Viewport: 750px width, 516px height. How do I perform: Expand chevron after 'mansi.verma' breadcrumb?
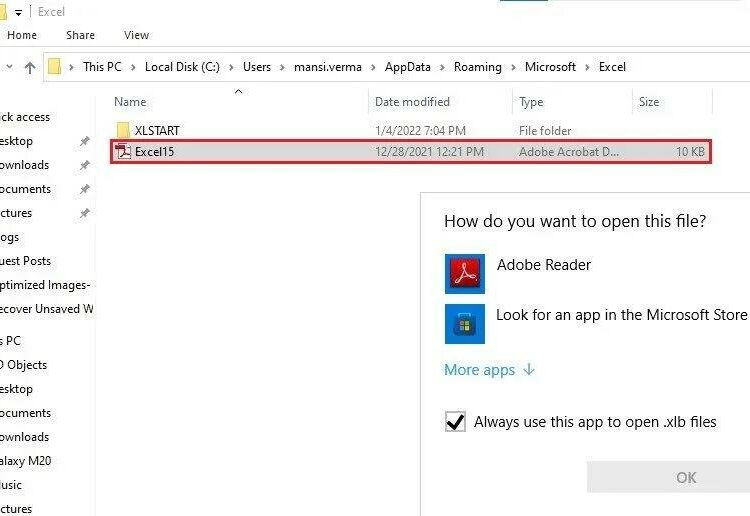pos(374,67)
